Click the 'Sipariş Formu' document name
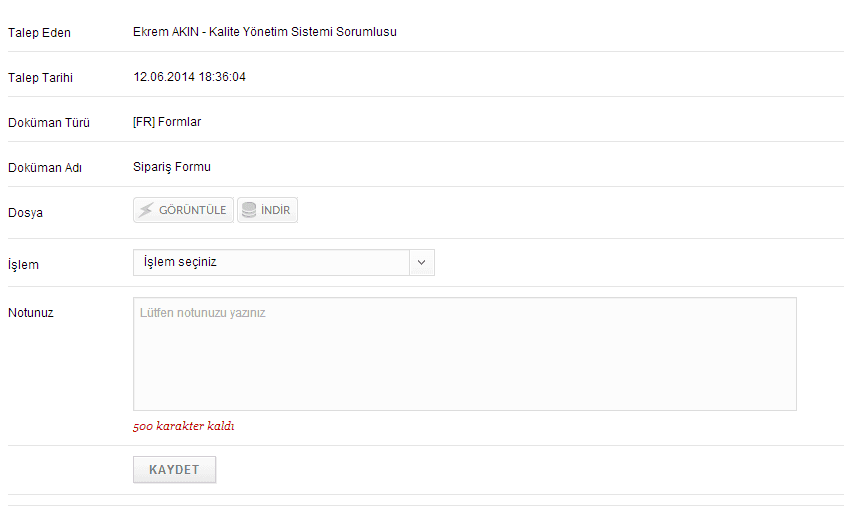 point(172,167)
